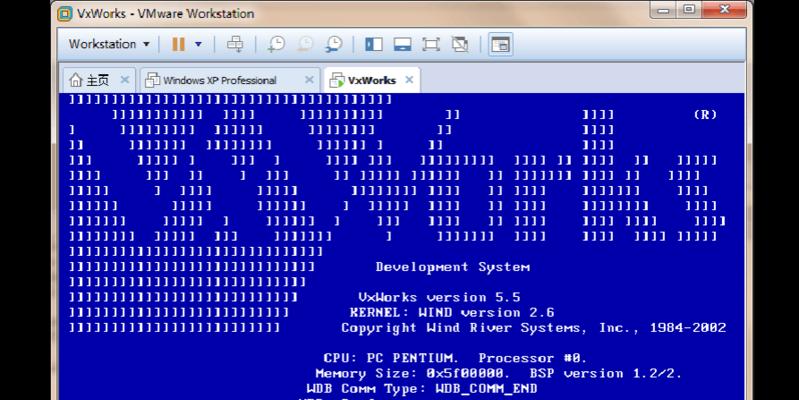799x400 pixels.
Task: Click the 'BSP version 1.2/2.' text
Action: (x=606, y=374)
